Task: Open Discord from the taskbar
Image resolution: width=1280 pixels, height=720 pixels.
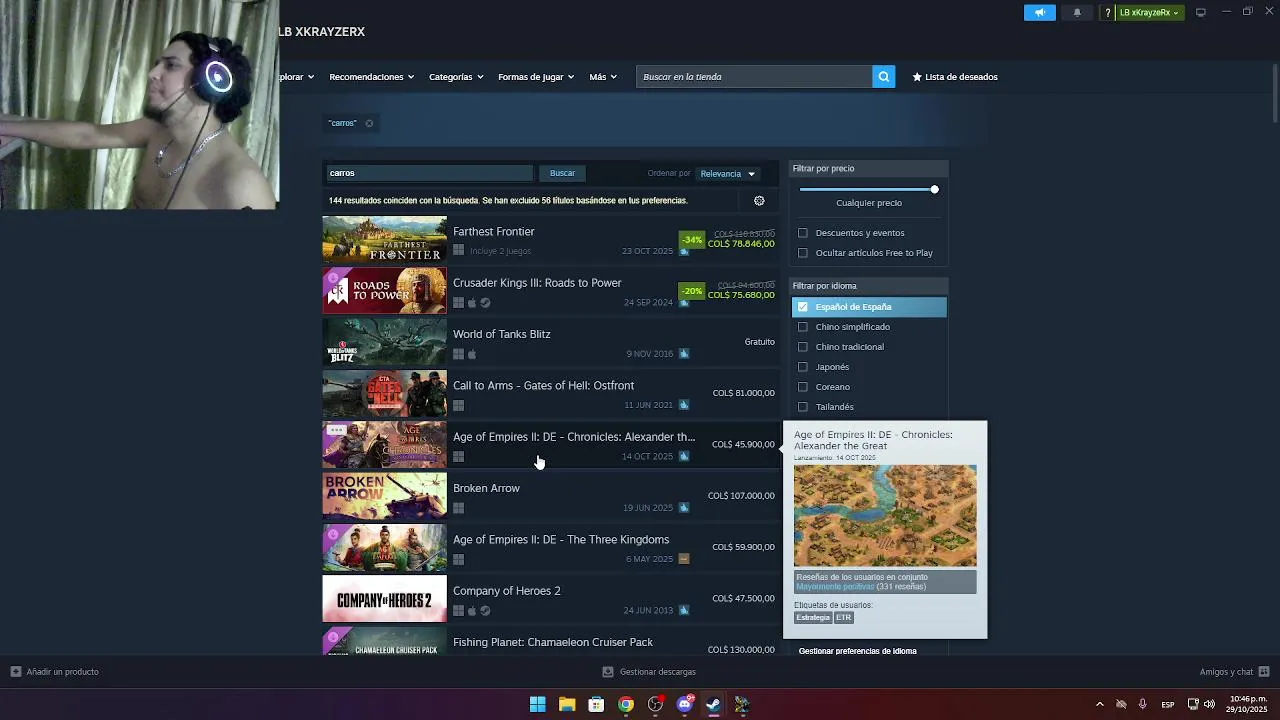Action: click(x=685, y=704)
